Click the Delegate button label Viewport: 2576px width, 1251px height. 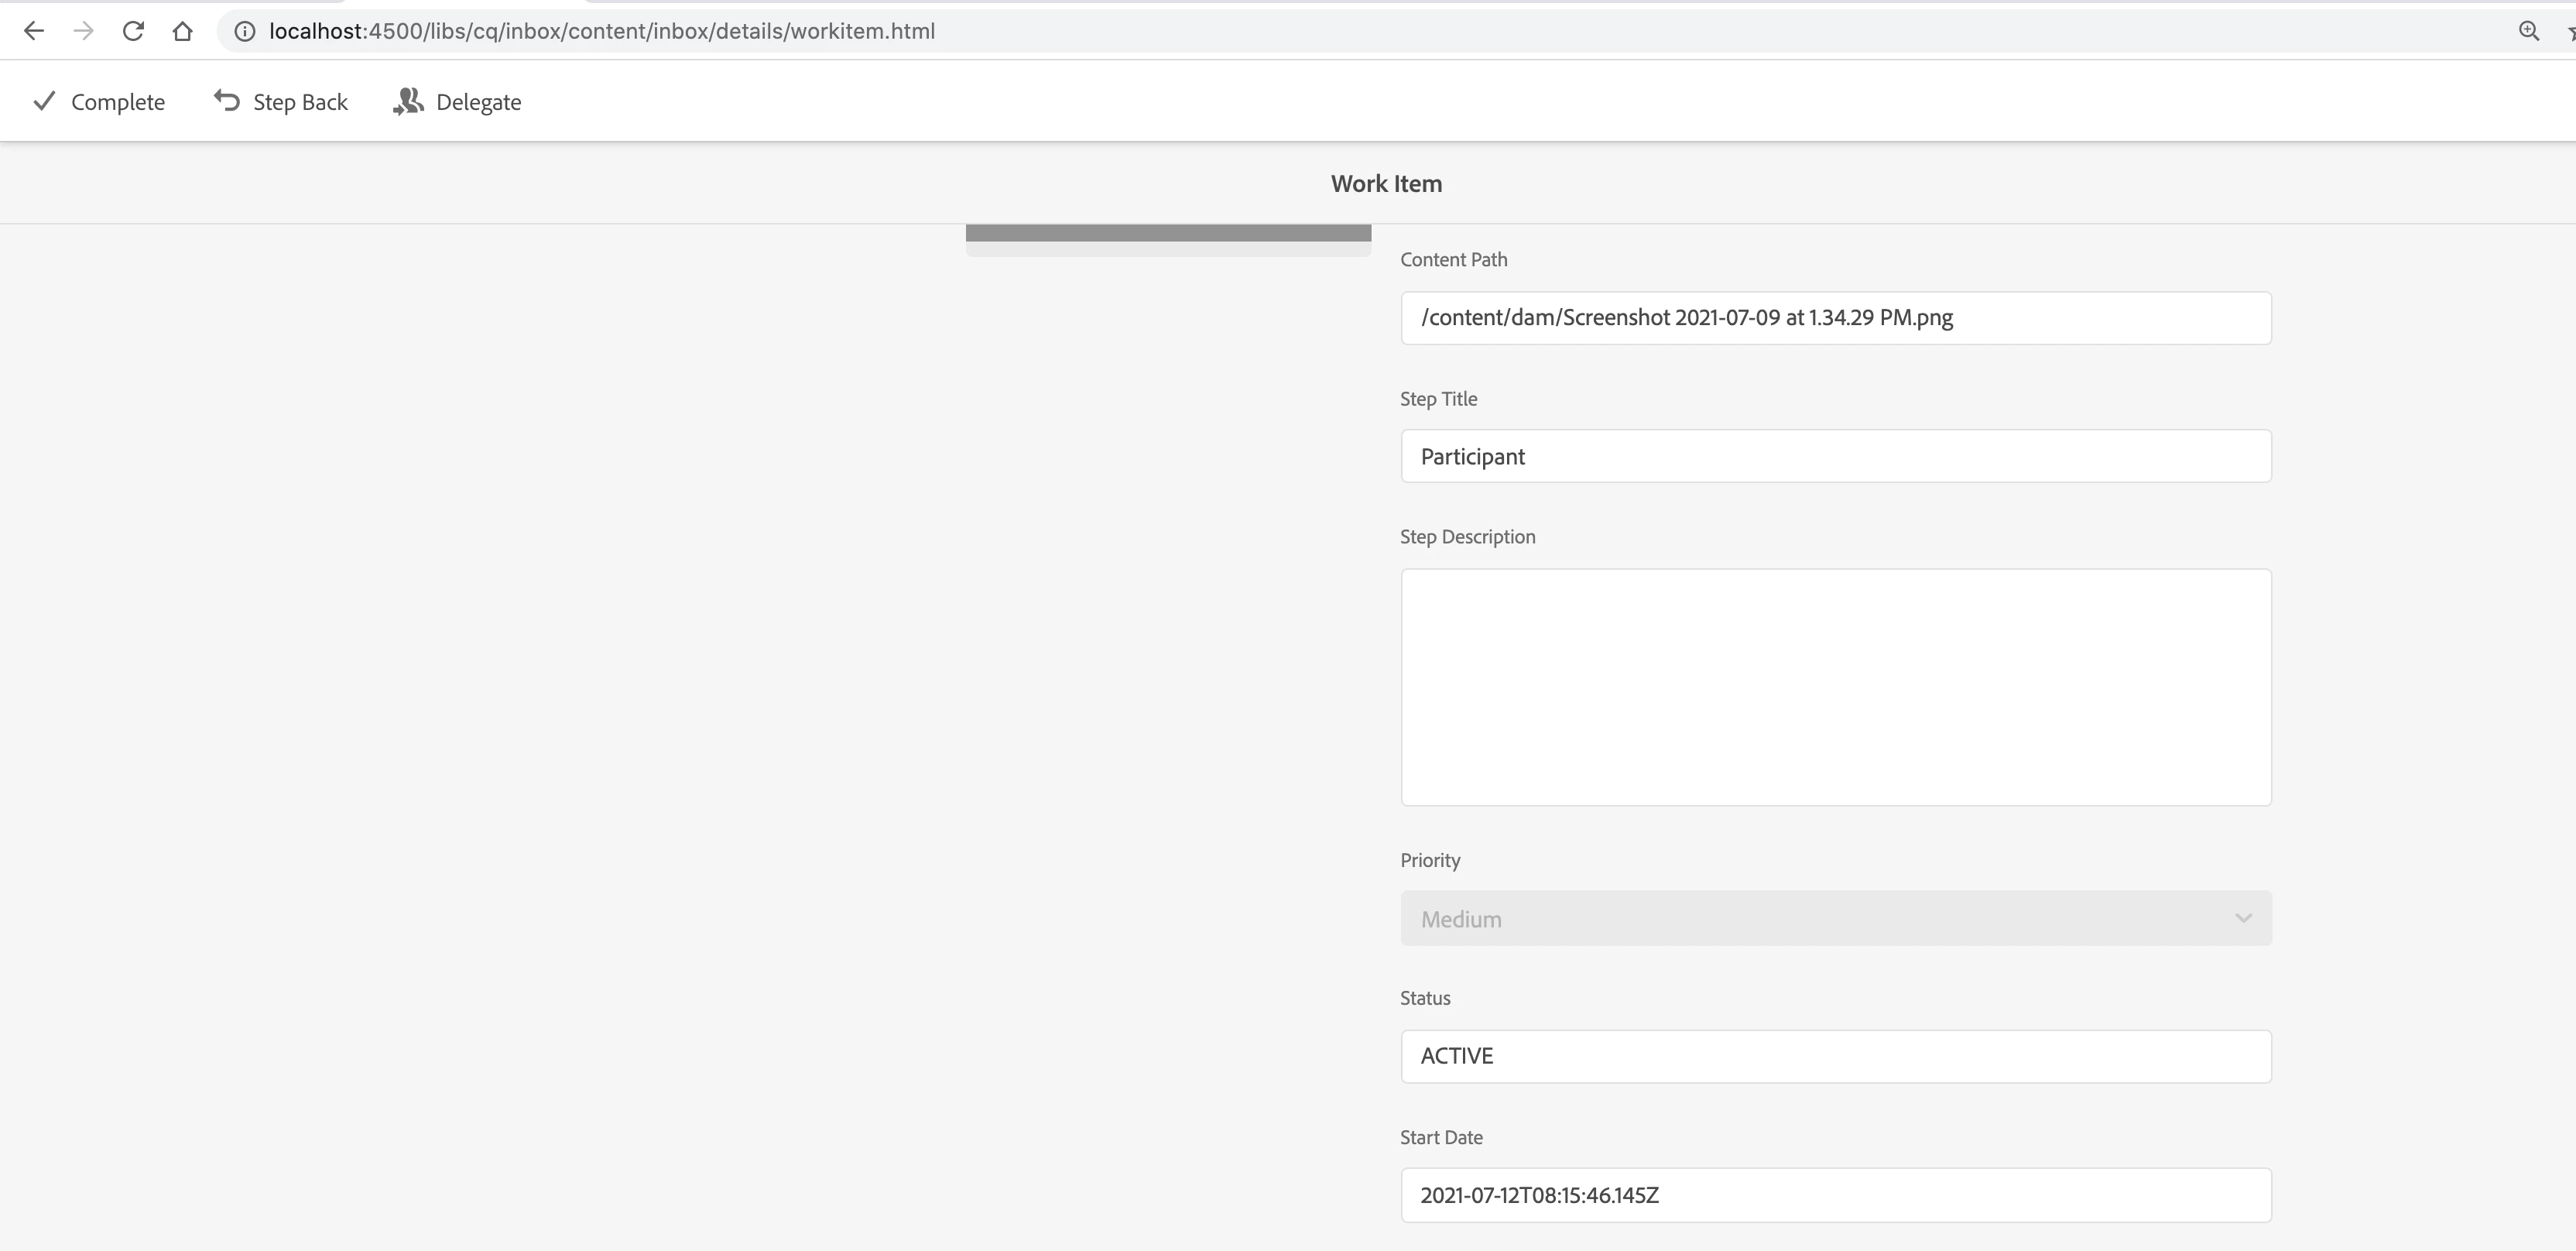478,102
